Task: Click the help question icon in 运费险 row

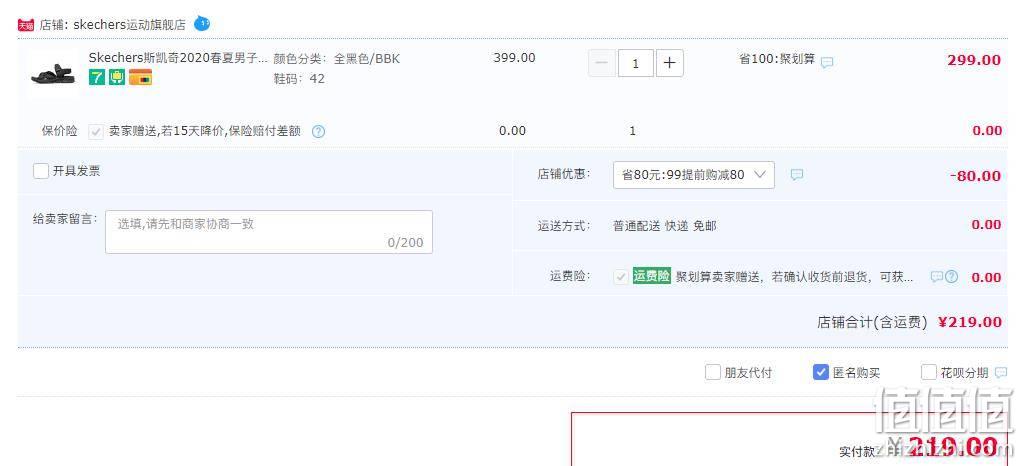Action: pos(951,277)
